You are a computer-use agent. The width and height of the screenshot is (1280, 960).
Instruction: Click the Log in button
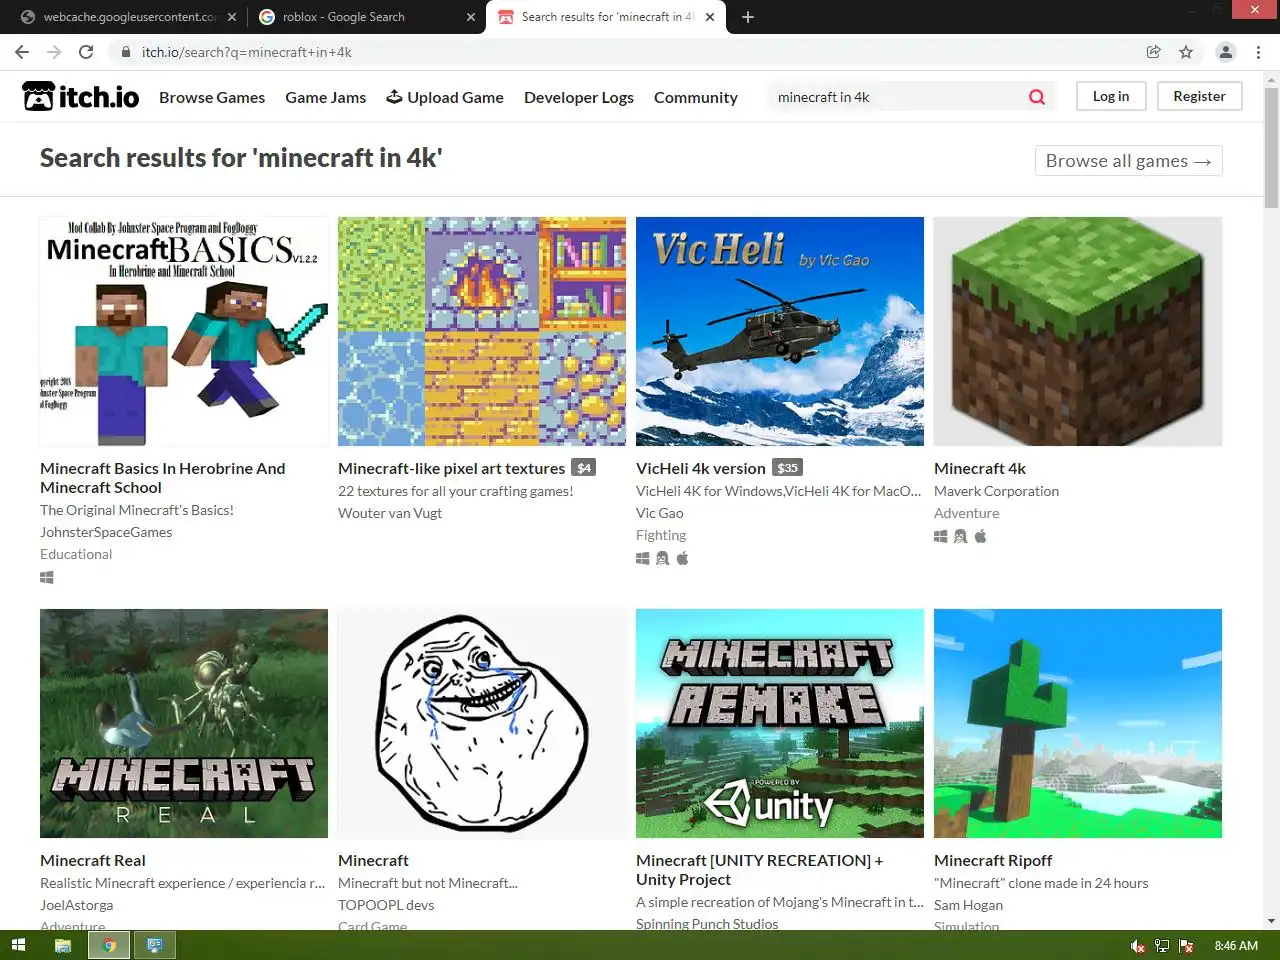click(x=1111, y=96)
